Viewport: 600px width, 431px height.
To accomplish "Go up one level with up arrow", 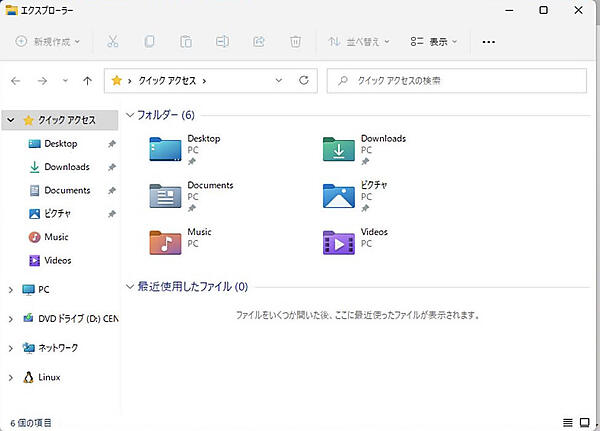I will [x=88, y=80].
